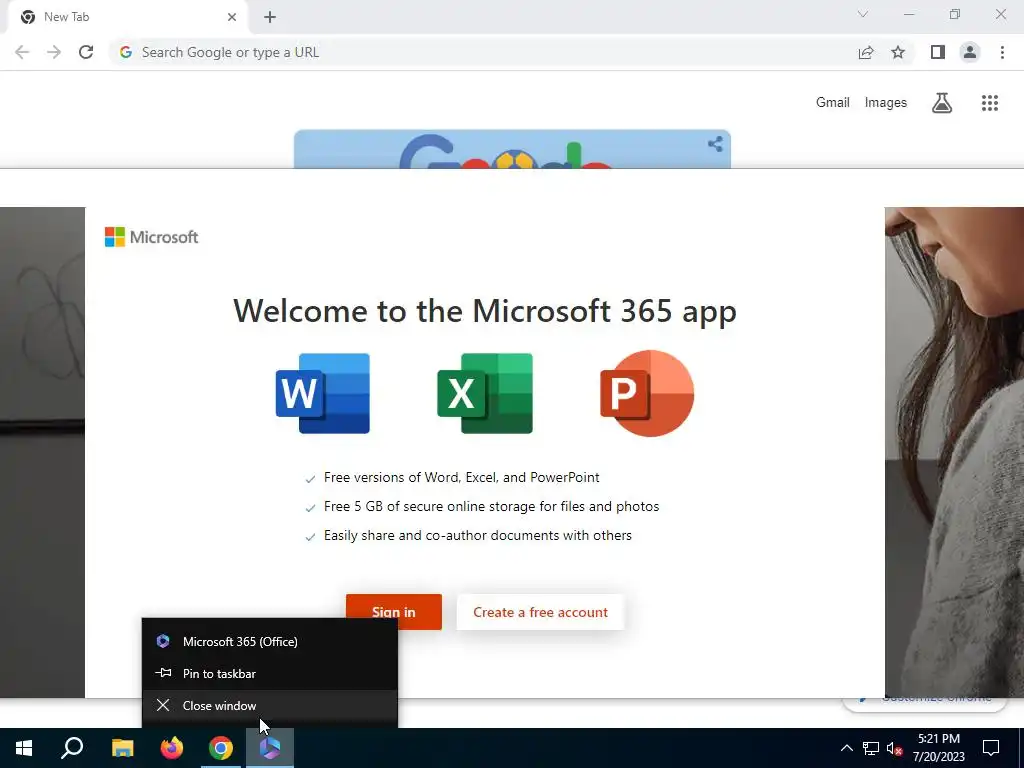The image size is (1024, 768).
Task: Open Search Labs flask icon
Action: point(942,103)
